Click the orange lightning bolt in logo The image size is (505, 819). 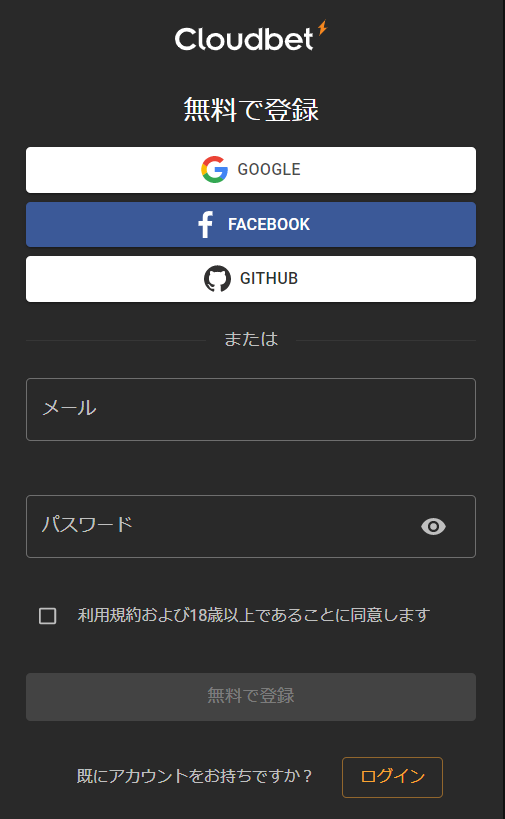(x=322, y=28)
